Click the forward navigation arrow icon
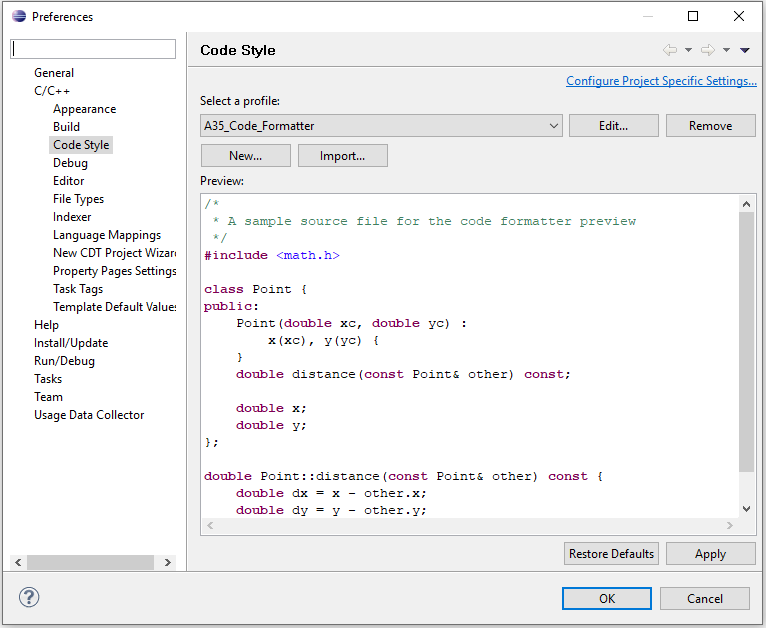 pyautogui.click(x=708, y=50)
